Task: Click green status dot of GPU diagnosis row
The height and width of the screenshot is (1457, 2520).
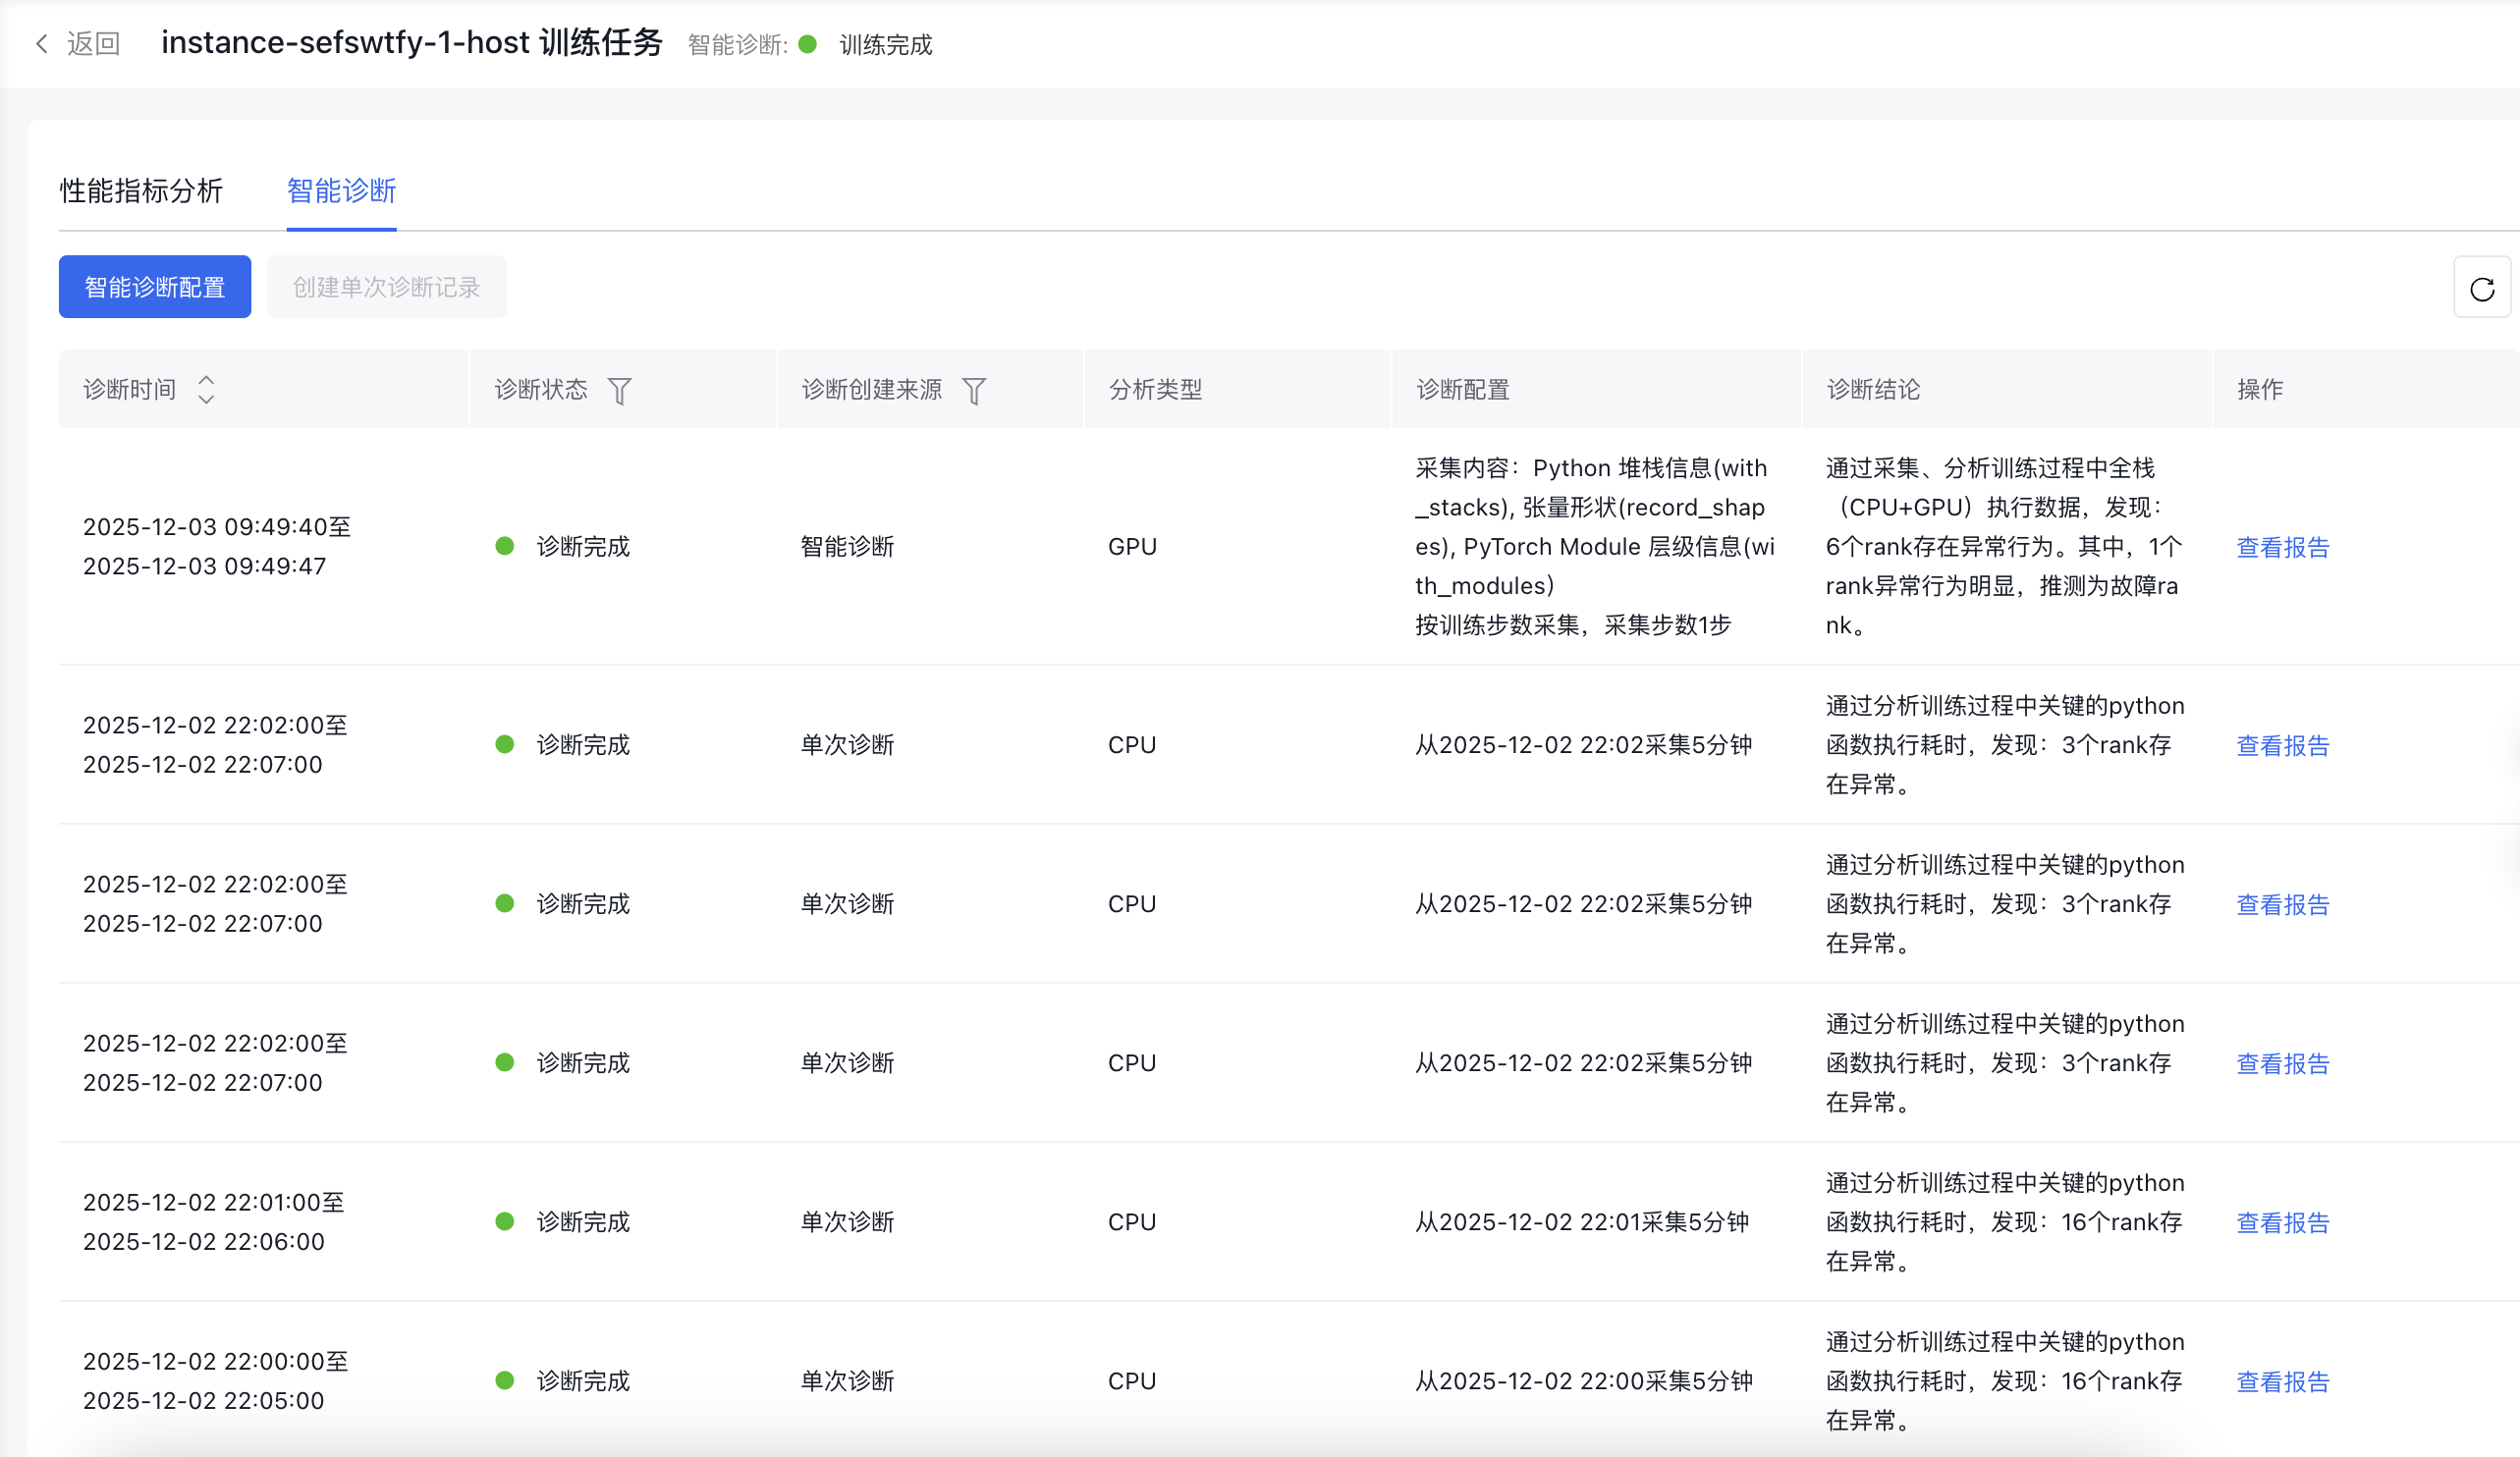Action: [x=505, y=546]
